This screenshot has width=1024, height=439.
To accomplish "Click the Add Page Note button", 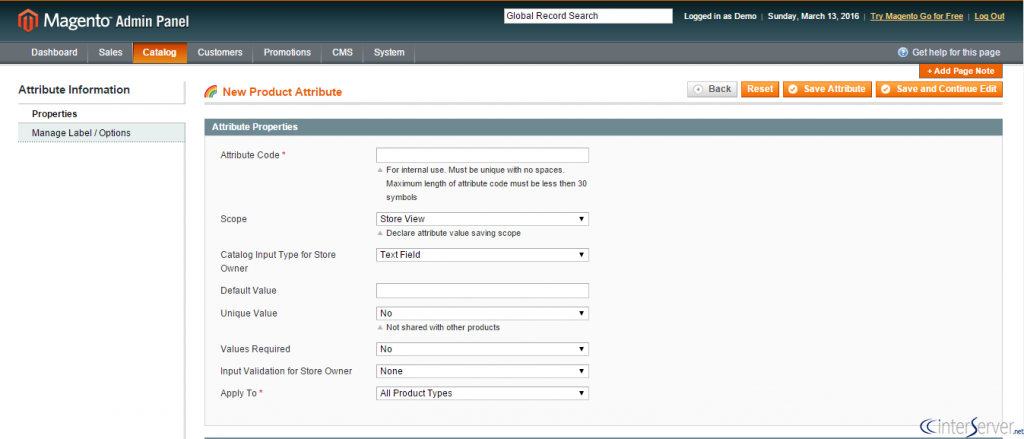I will click(960, 71).
